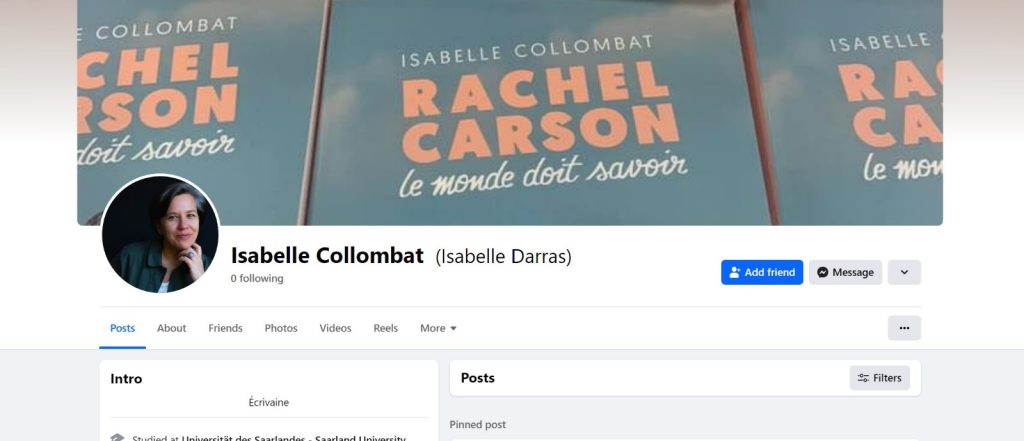
Task: Click the Filters sliders icon
Action: click(863, 378)
